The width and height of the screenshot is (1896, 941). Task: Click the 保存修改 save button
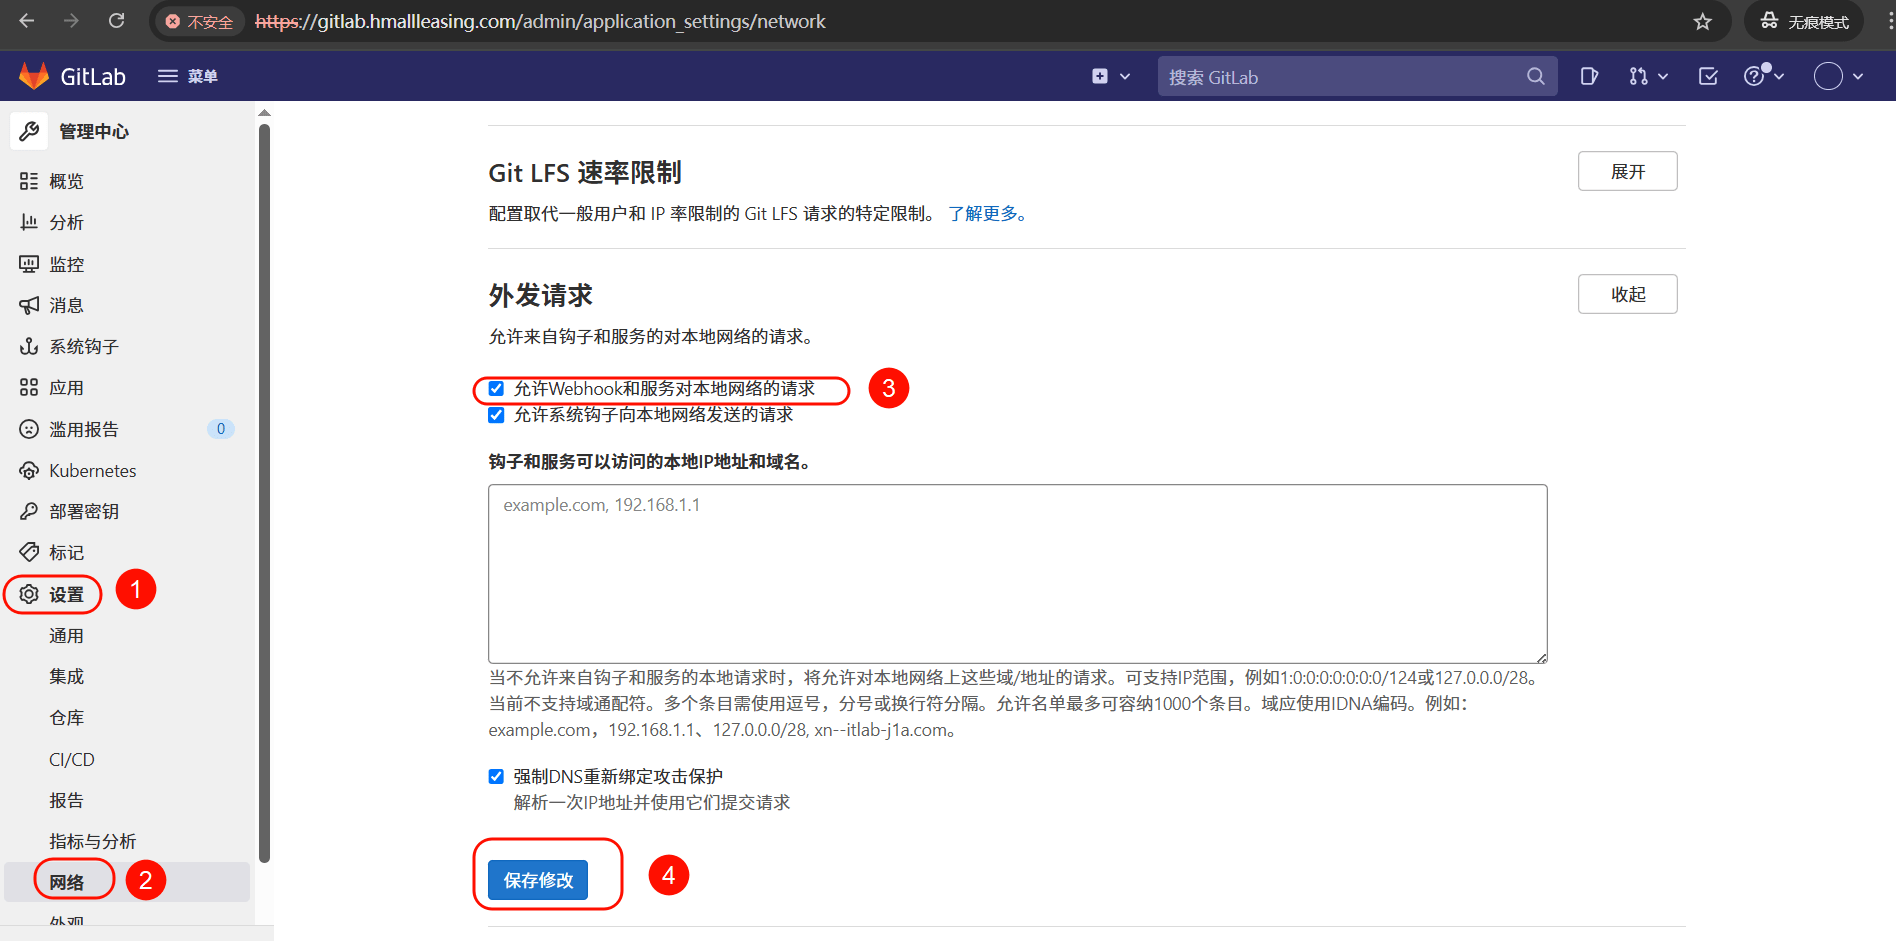pyautogui.click(x=538, y=880)
